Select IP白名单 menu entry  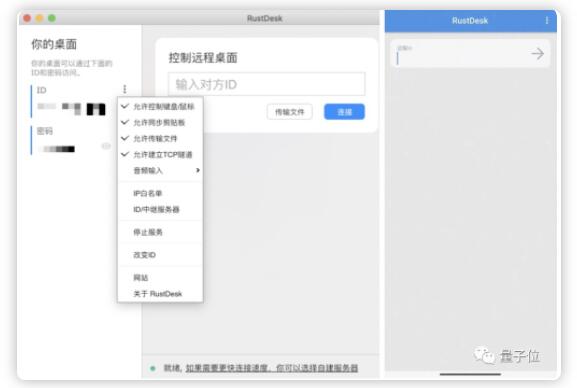tap(160, 193)
